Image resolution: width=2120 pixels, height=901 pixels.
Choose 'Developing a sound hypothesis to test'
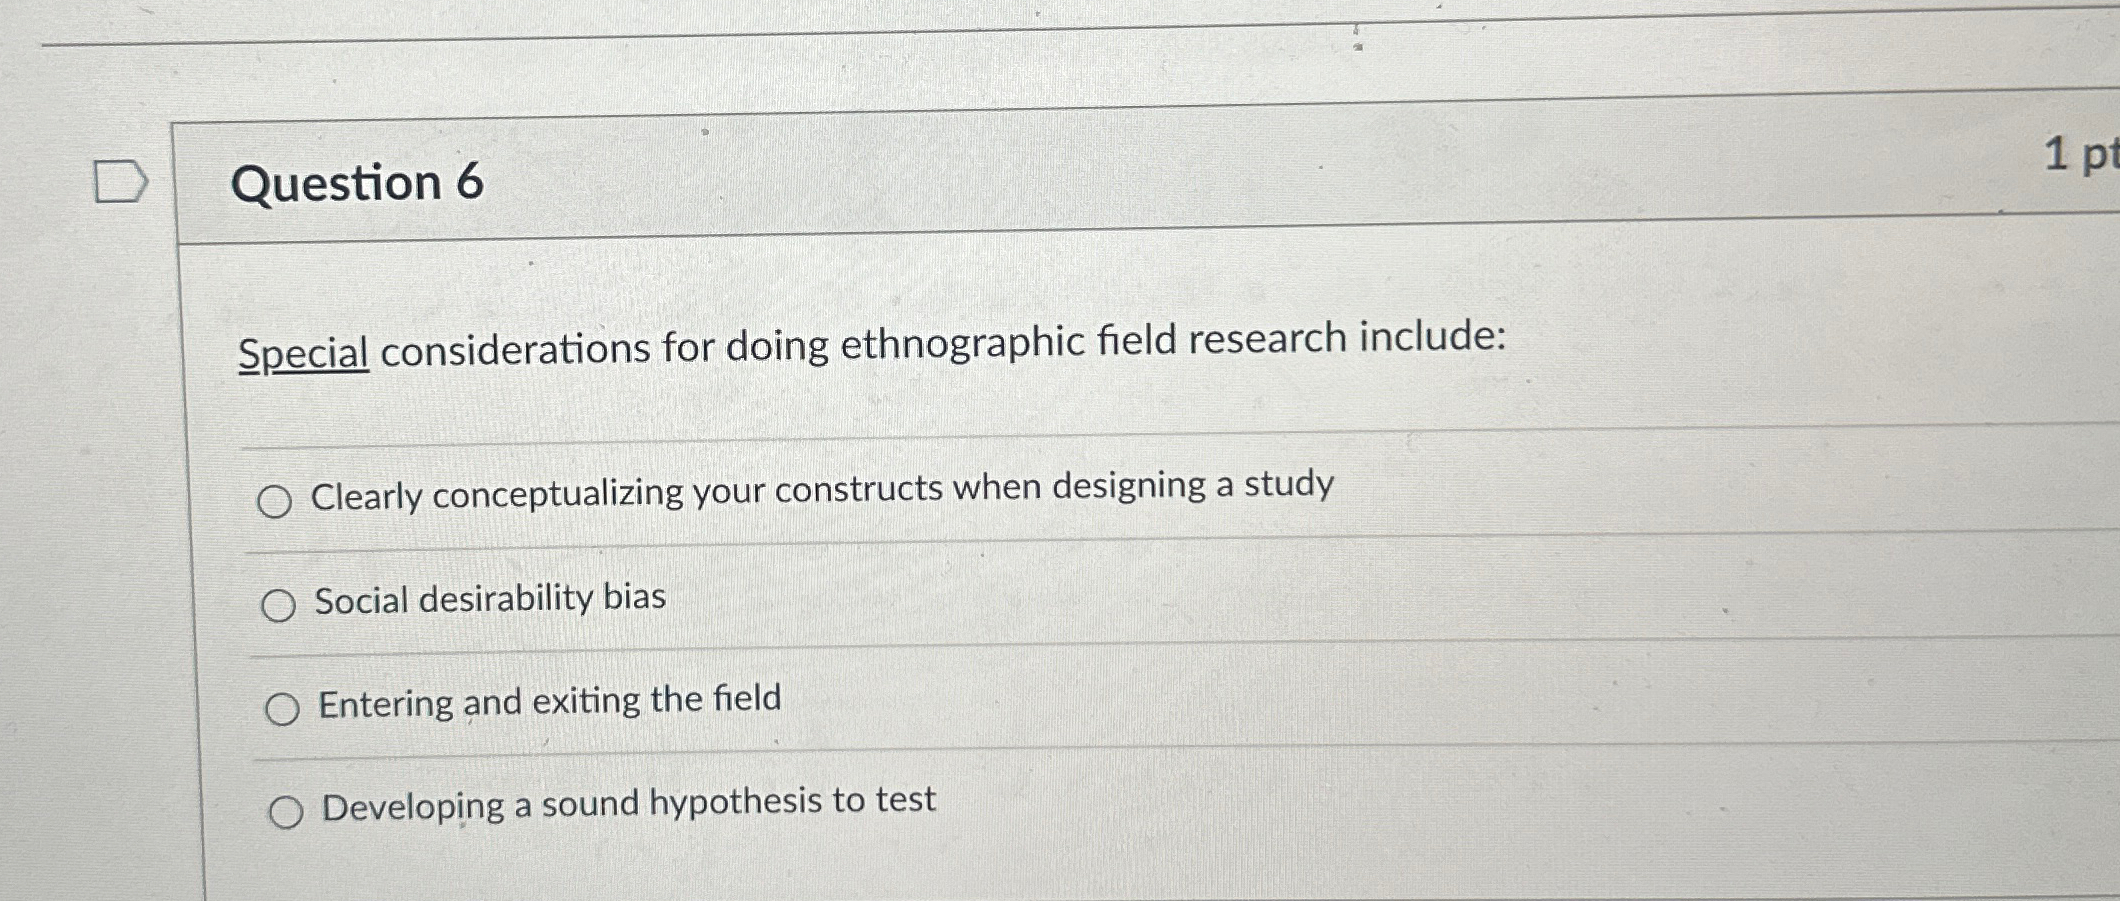pyautogui.click(x=289, y=812)
